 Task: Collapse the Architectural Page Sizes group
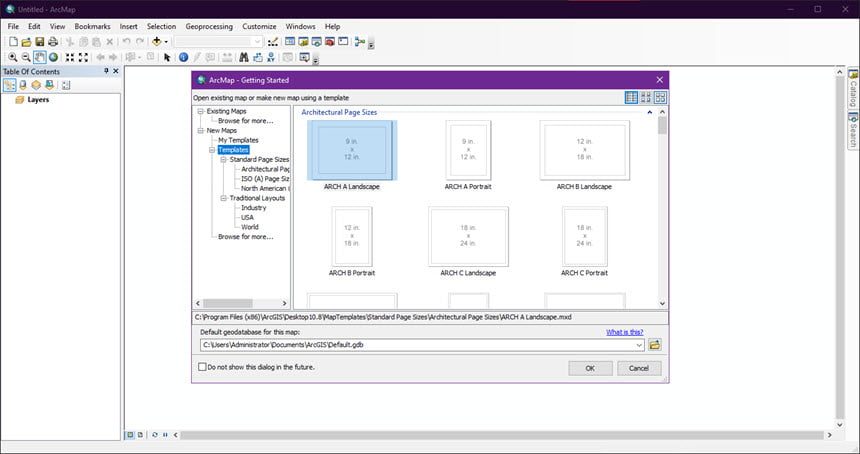coord(650,112)
